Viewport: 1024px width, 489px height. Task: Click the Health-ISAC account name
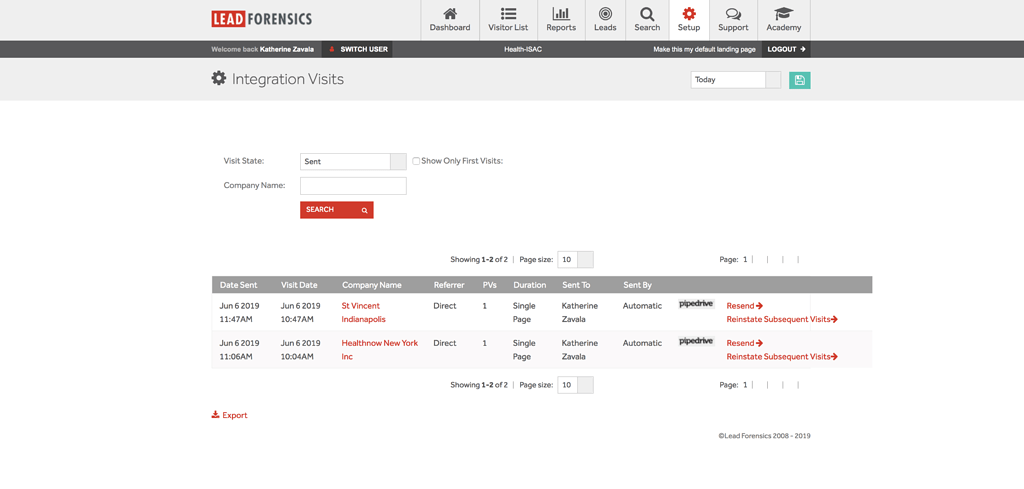coord(522,49)
